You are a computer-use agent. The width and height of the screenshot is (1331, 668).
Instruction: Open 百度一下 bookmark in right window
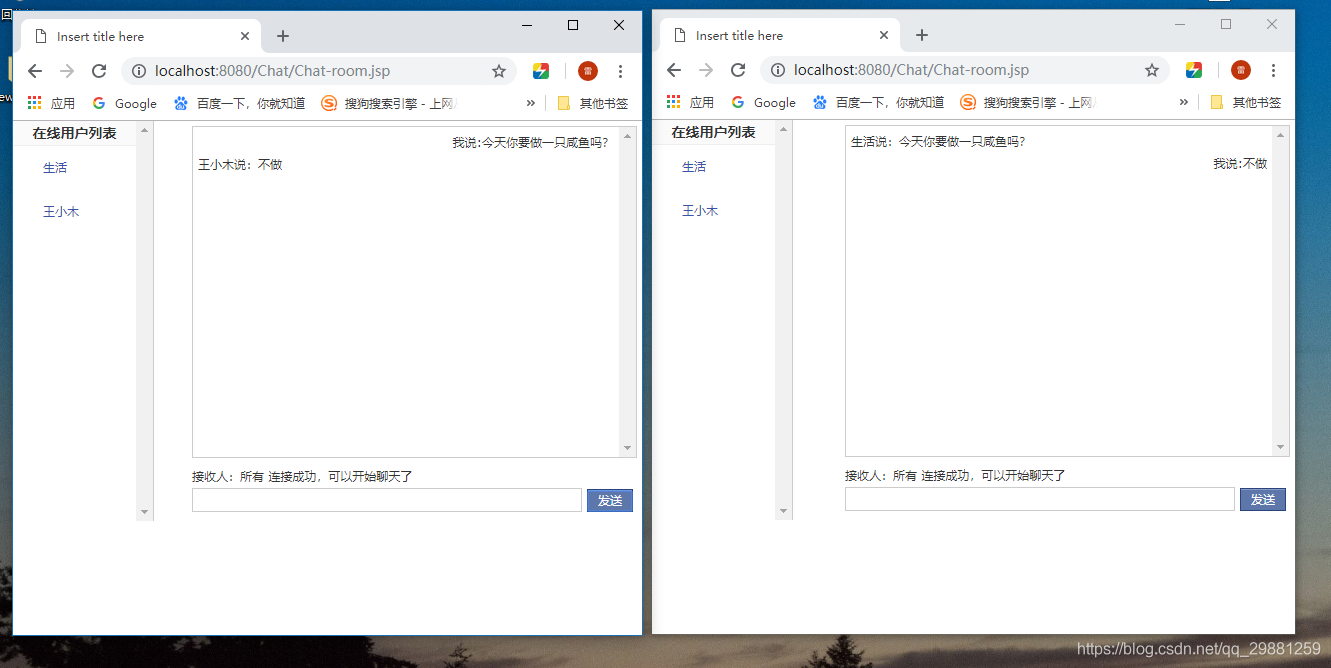coord(879,102)
